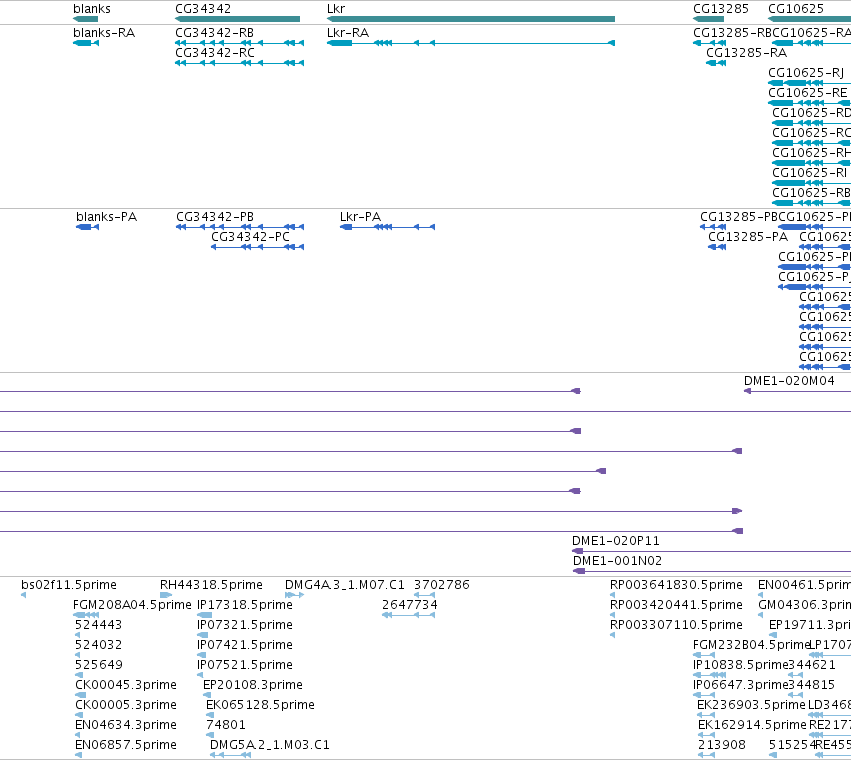Open the EK236903.5prime label

(x=752, y=705)
